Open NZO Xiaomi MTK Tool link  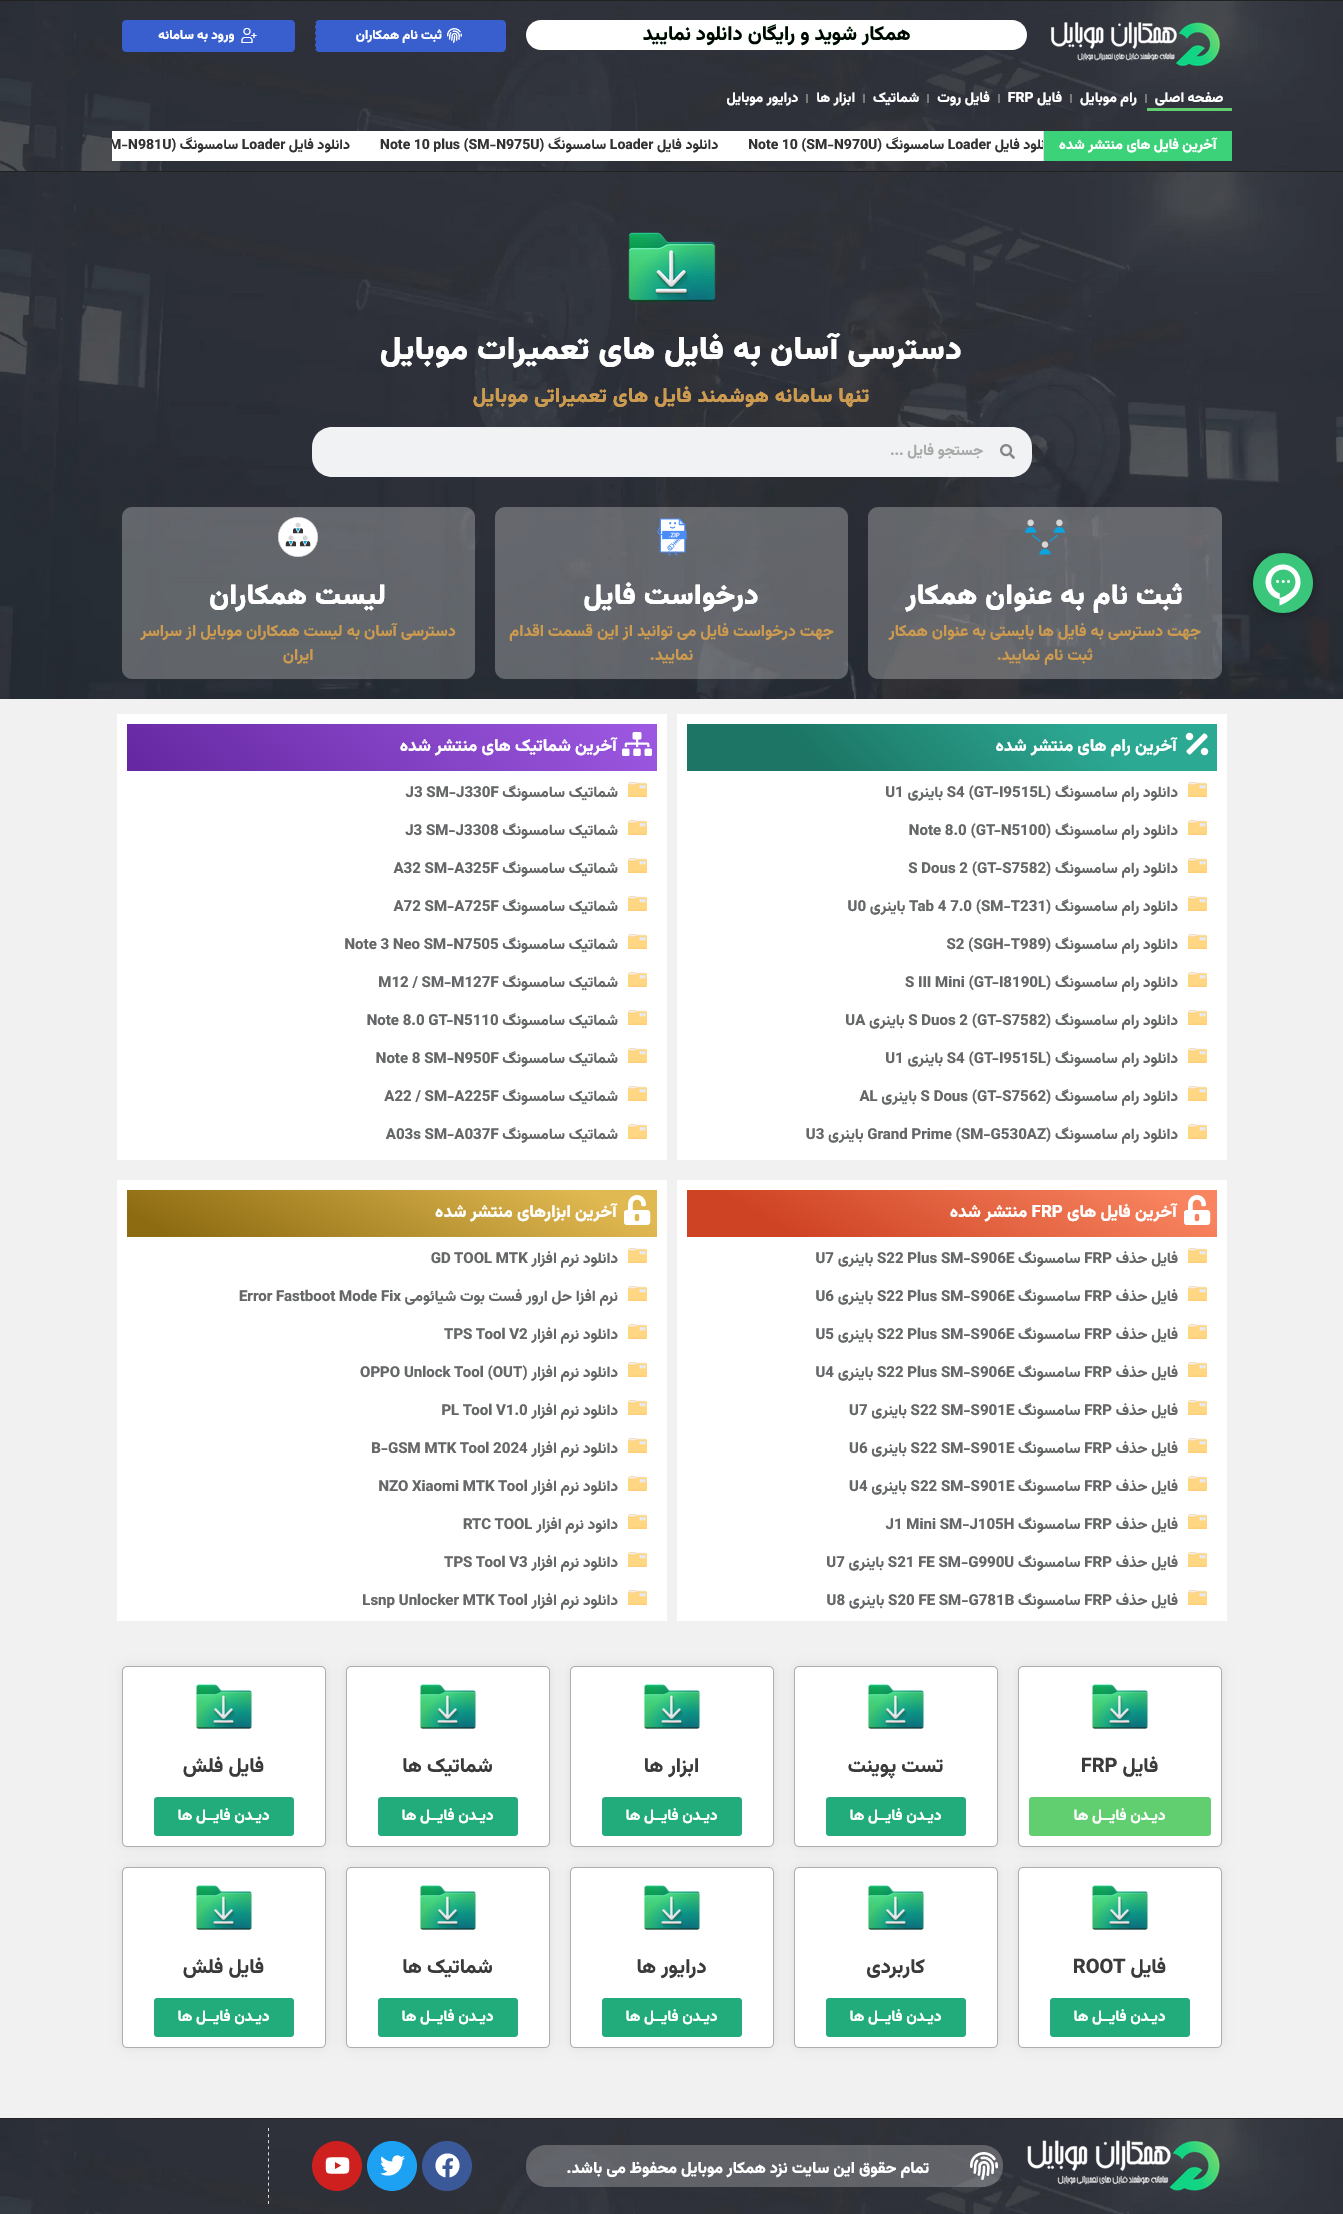[498, 1486]
